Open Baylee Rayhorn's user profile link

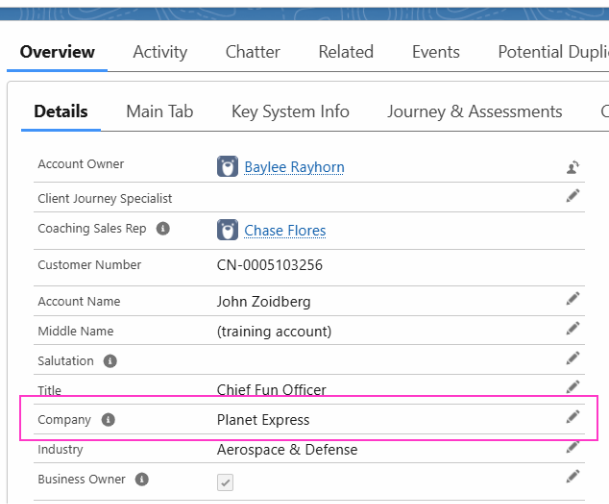[294, 167]
